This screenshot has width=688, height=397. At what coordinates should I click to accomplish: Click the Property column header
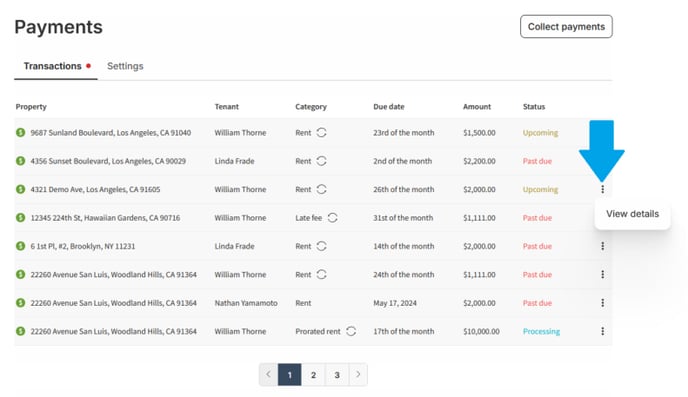pos(31,107)
